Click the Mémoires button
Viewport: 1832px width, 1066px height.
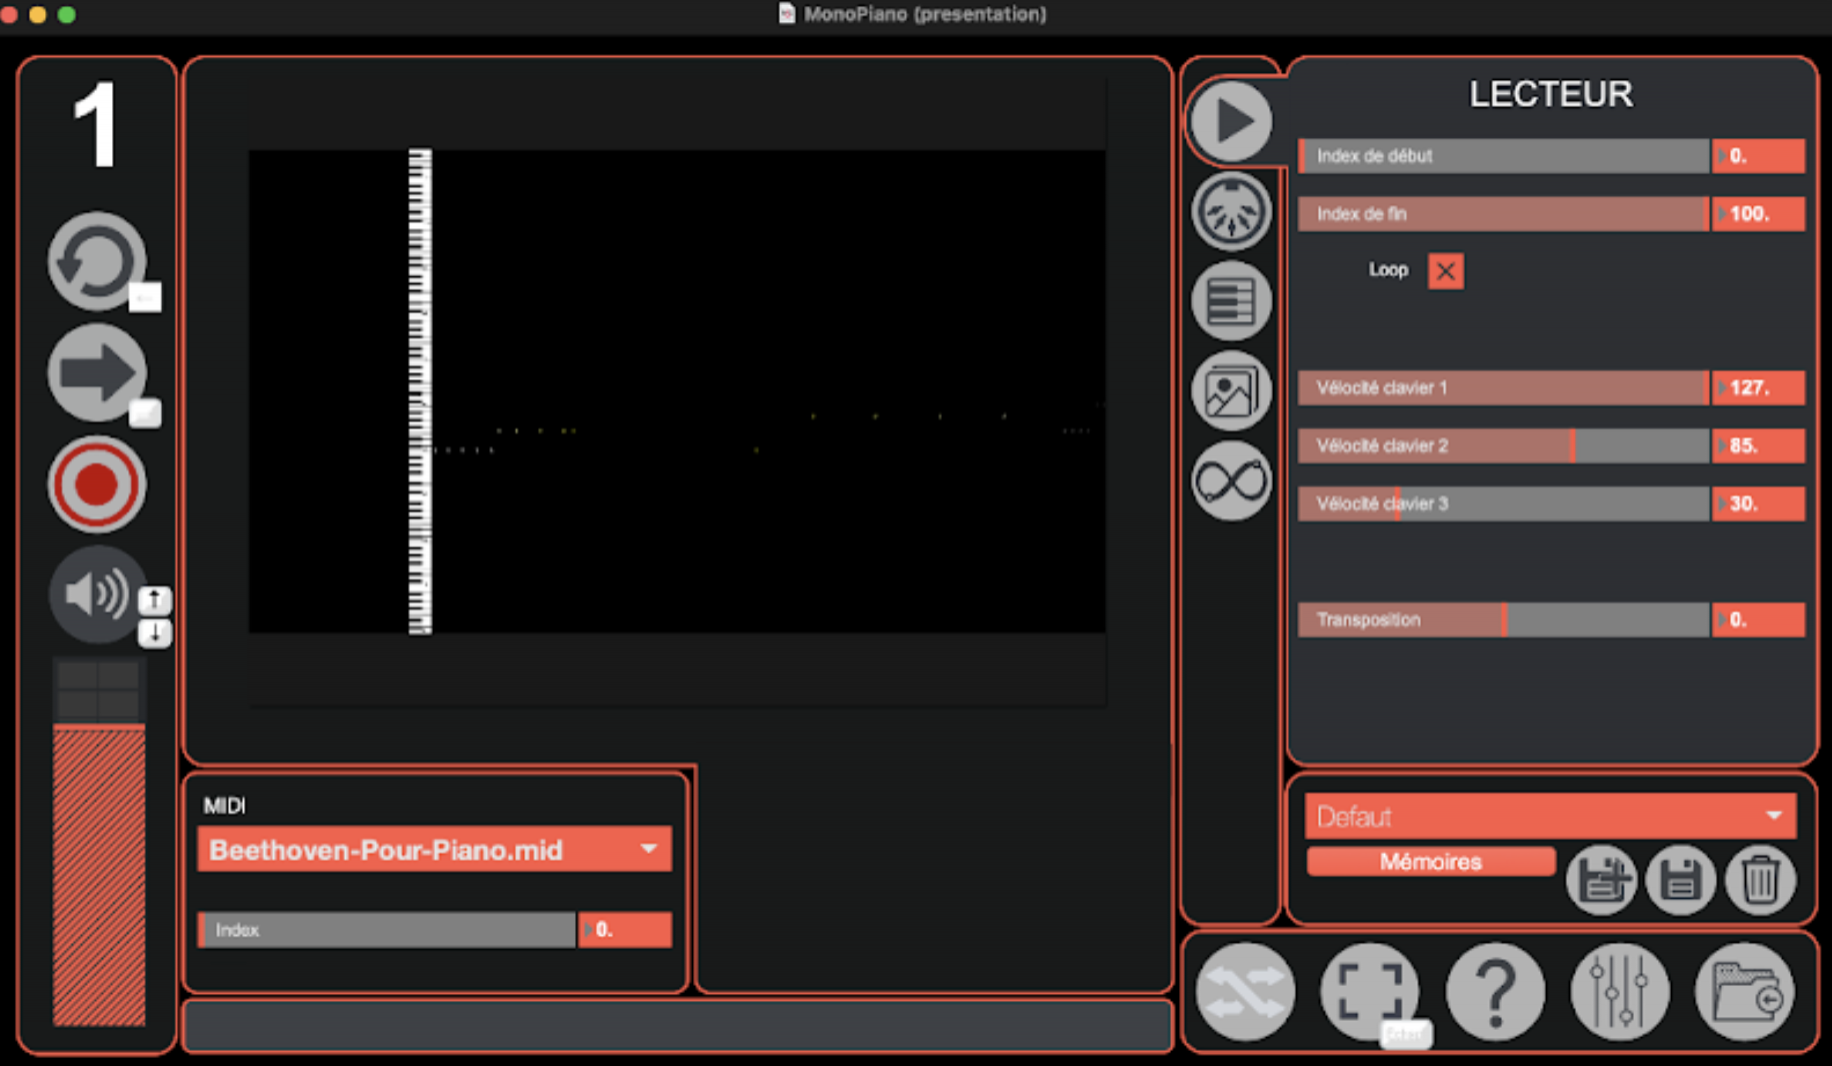click(1430, 861)
